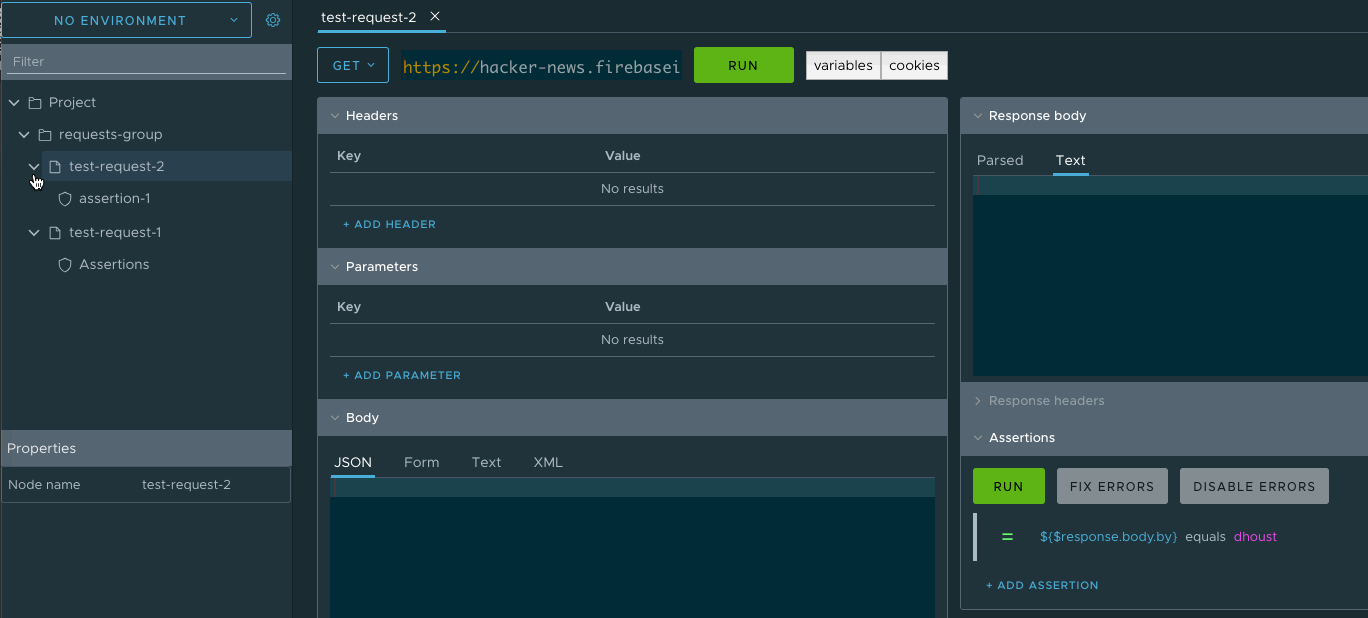Click the request URL field
This screenshot has height=618, width=1368.
coord(541,66)
